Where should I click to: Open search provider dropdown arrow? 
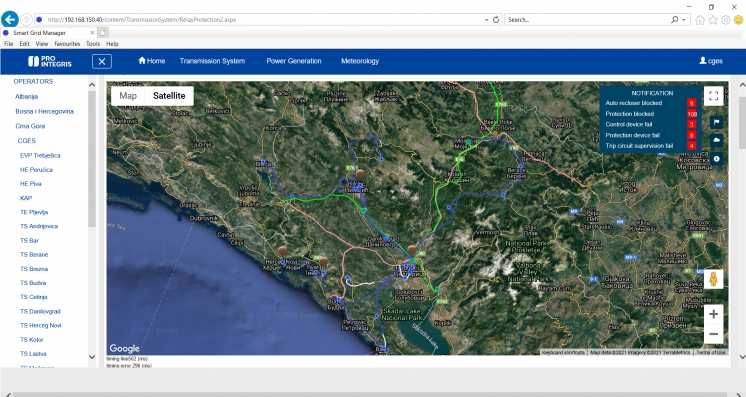point(684,20)
